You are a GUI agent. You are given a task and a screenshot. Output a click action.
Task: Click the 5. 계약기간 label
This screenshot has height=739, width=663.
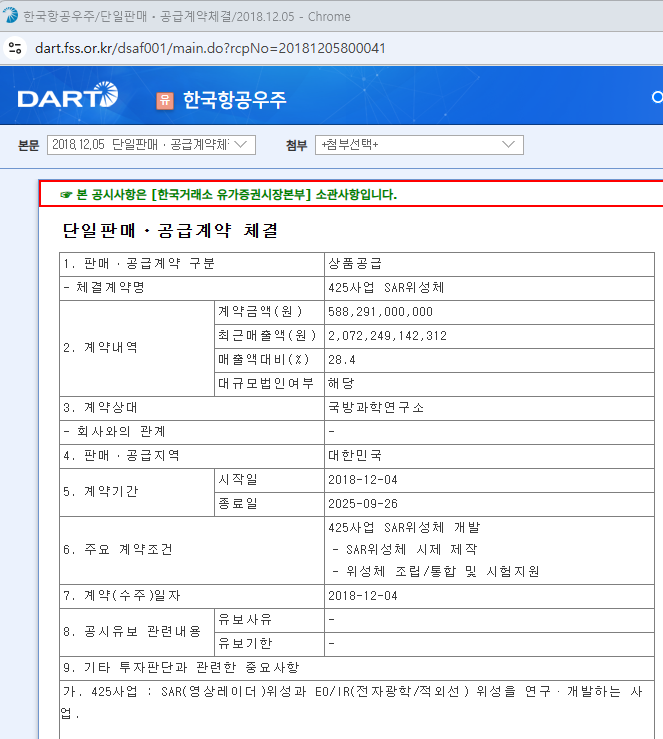click(x=100, y=492)
